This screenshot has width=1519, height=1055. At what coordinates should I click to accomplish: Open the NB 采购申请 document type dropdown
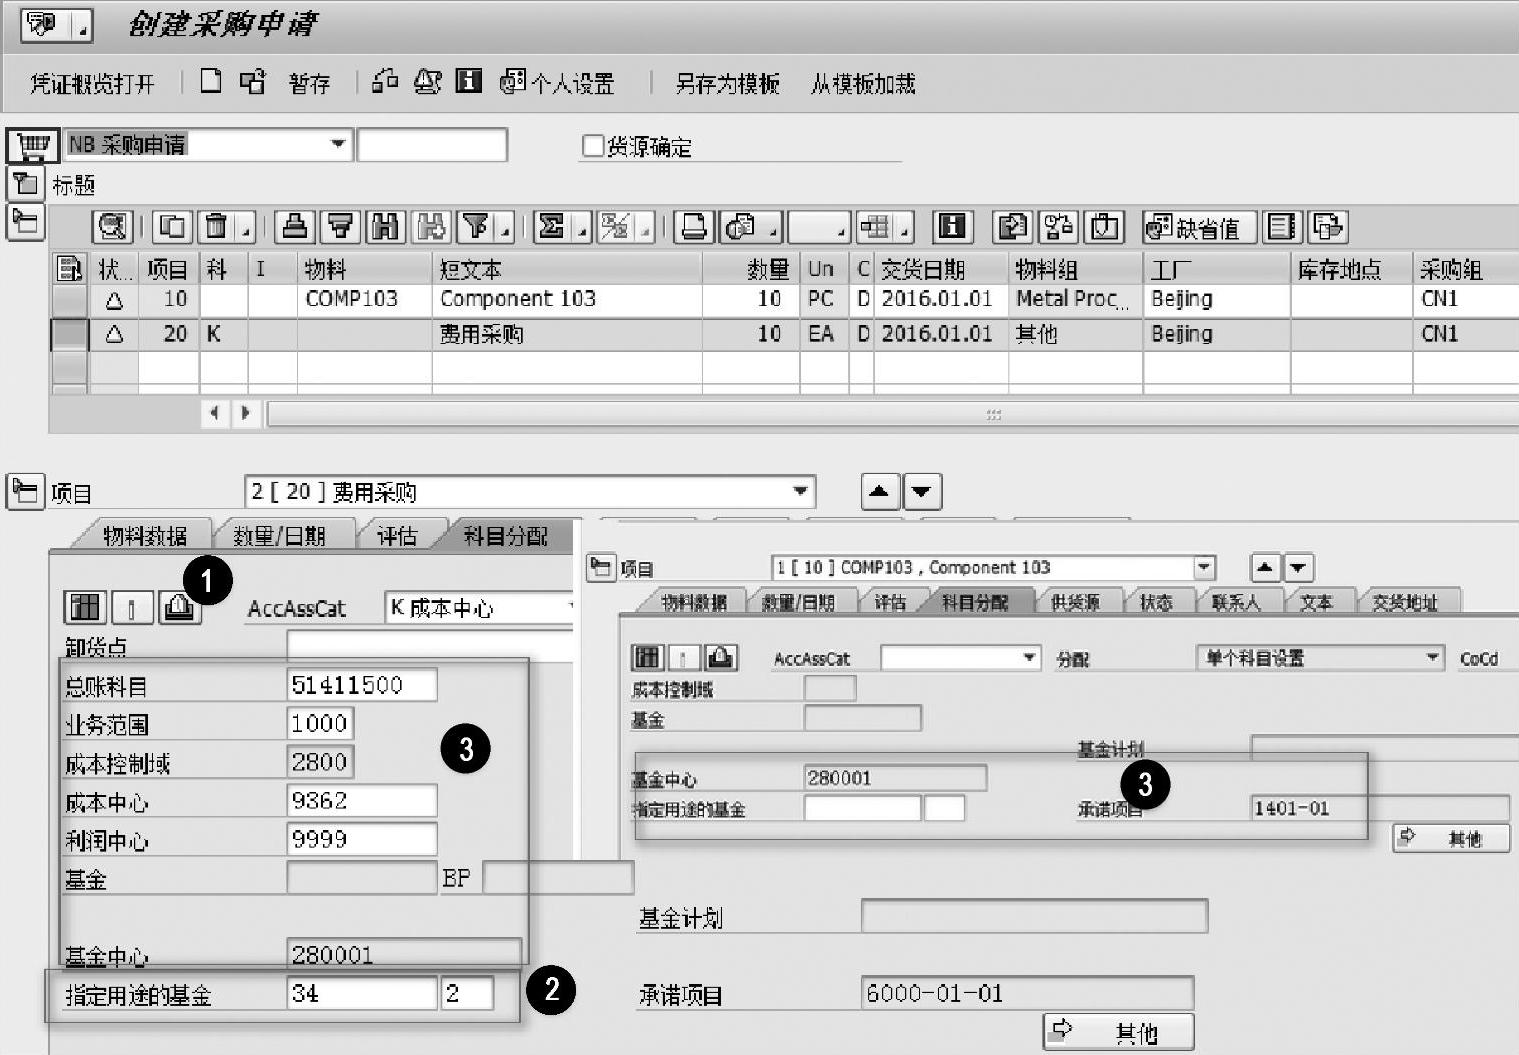coord(338,145)
